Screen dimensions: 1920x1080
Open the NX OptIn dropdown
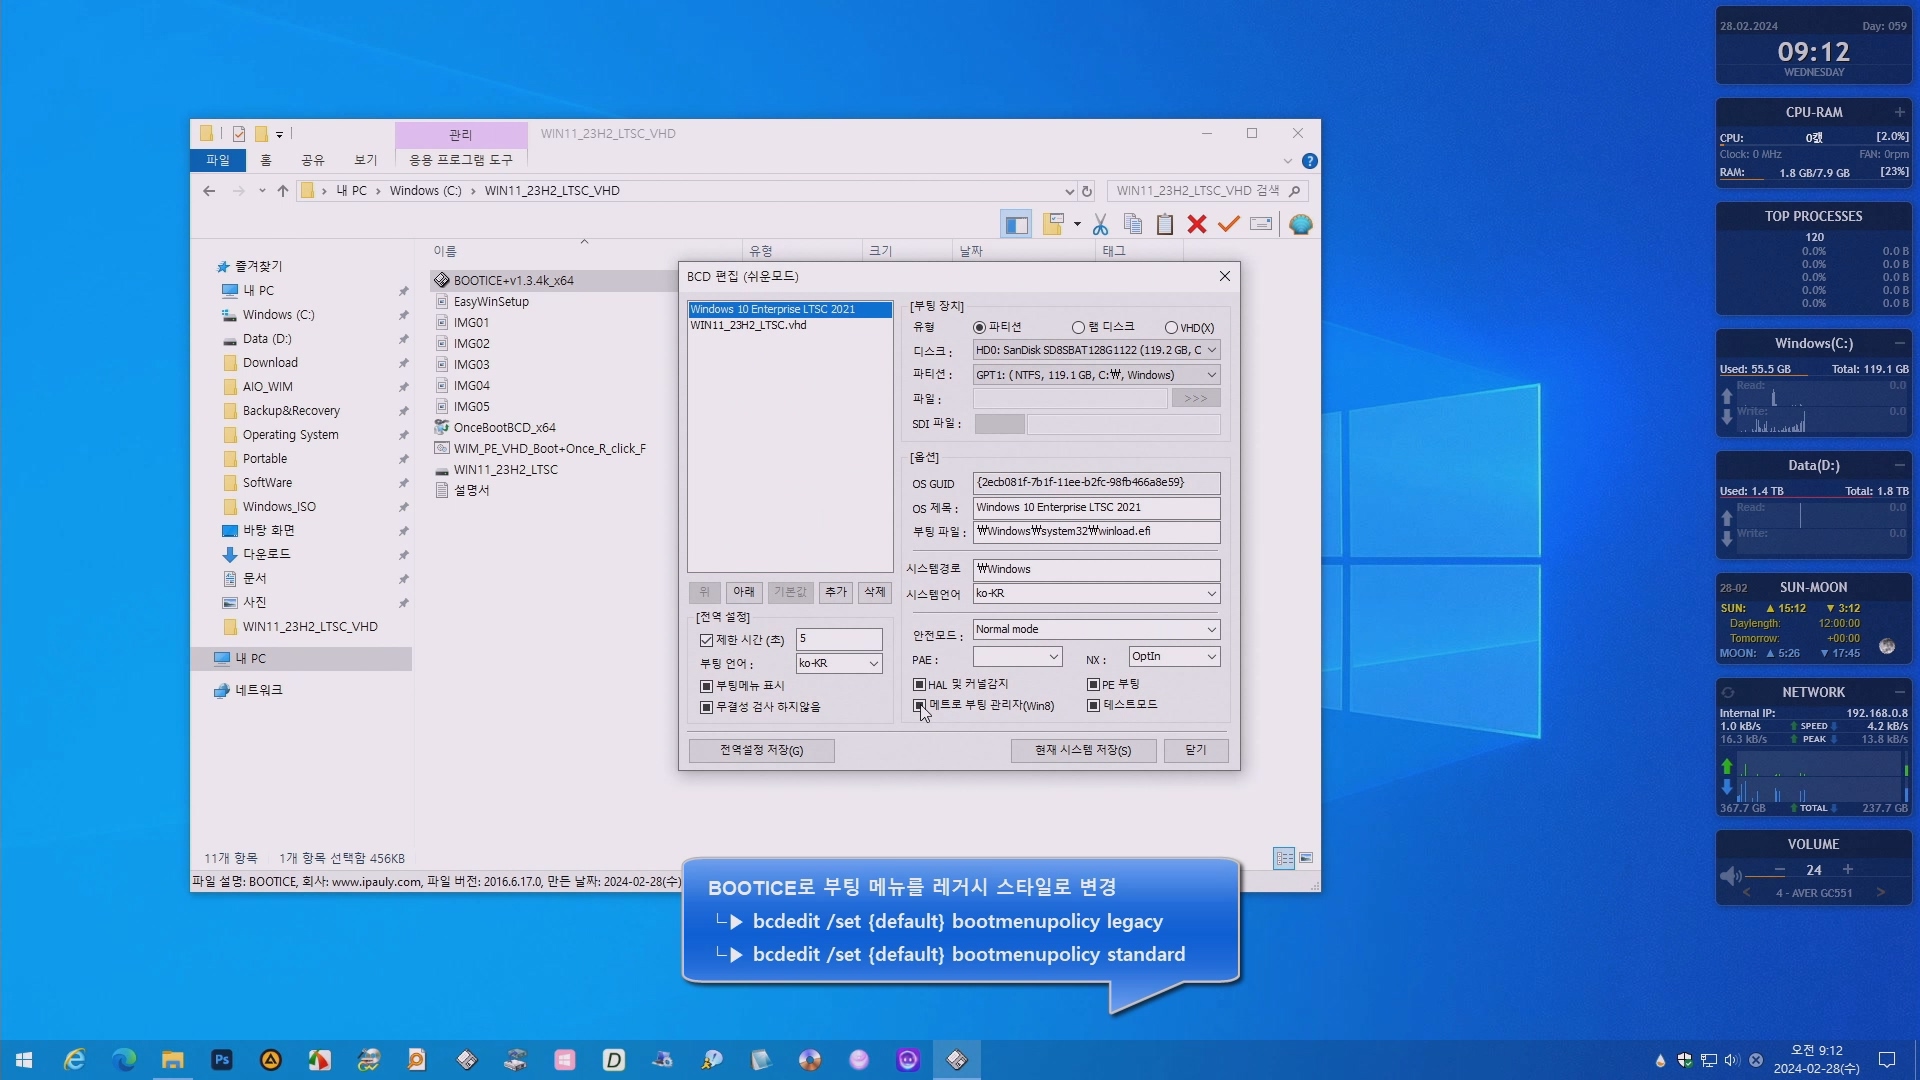[x=1174, y=657]
